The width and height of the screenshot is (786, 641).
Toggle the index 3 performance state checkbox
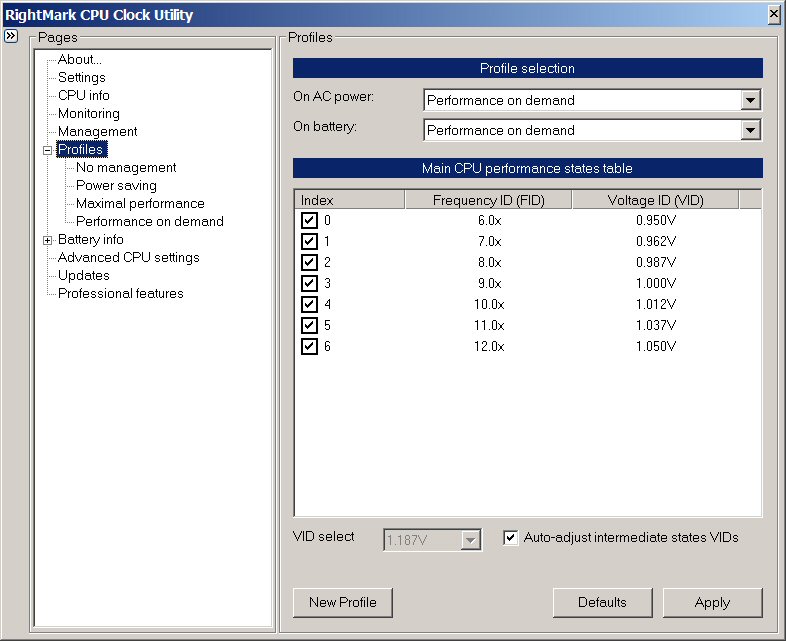click(x=310, y=283)
